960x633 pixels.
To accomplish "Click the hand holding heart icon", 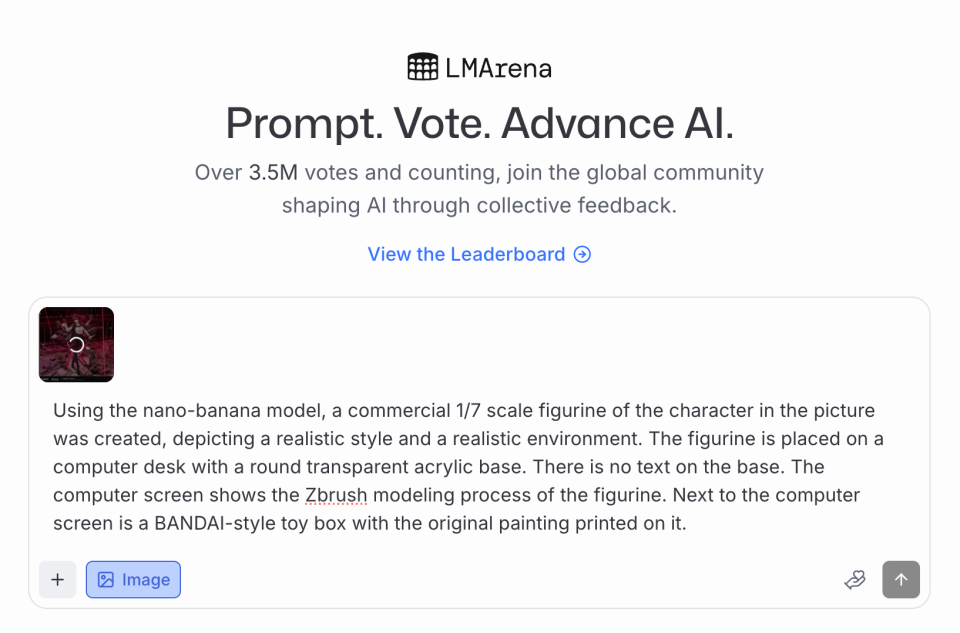I will [x=854, y=580].
